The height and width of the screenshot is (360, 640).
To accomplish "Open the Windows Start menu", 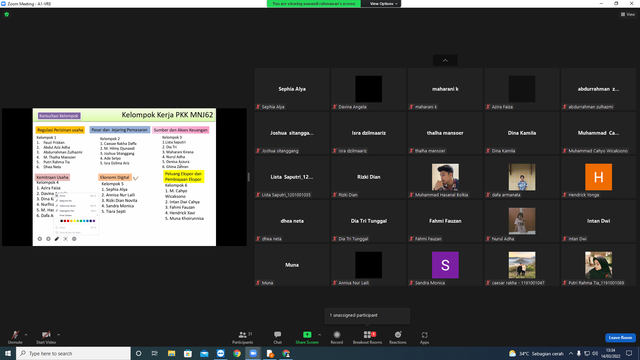I will pyautogui.click(x=8, y=353).
